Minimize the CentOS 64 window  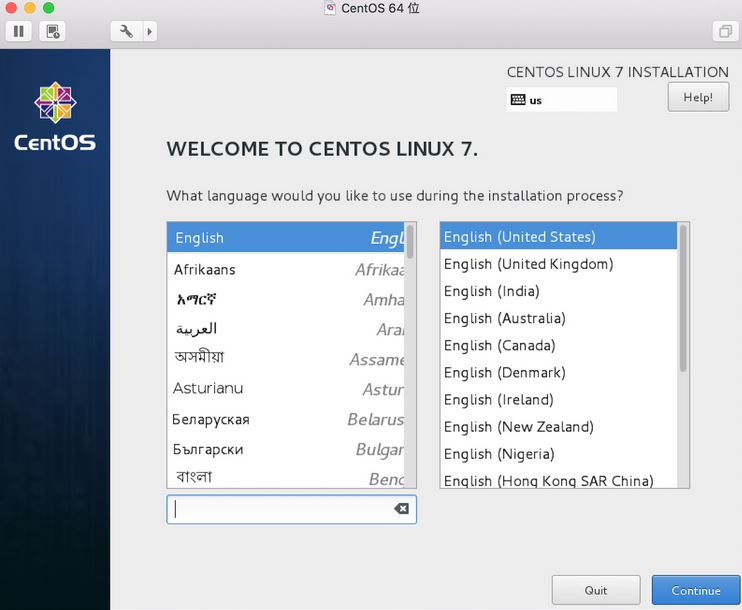point(30,7)
